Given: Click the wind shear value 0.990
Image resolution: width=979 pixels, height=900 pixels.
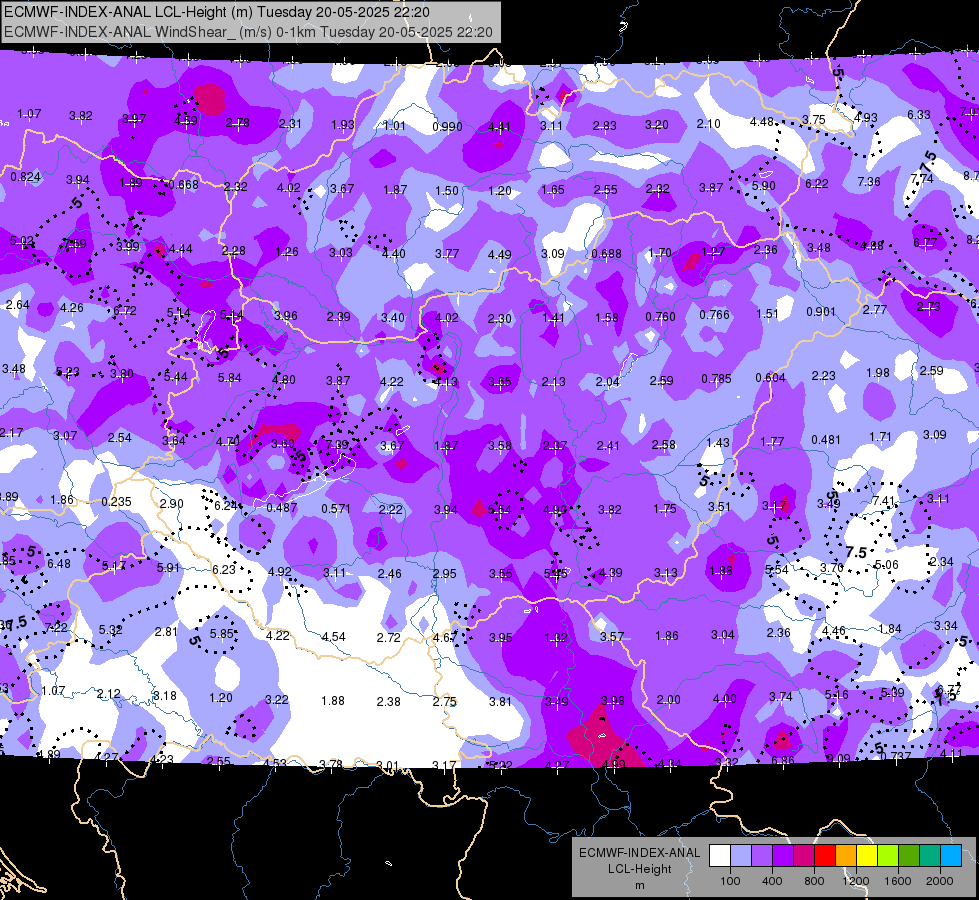Looking at the screenshot, I should [447, 127].
